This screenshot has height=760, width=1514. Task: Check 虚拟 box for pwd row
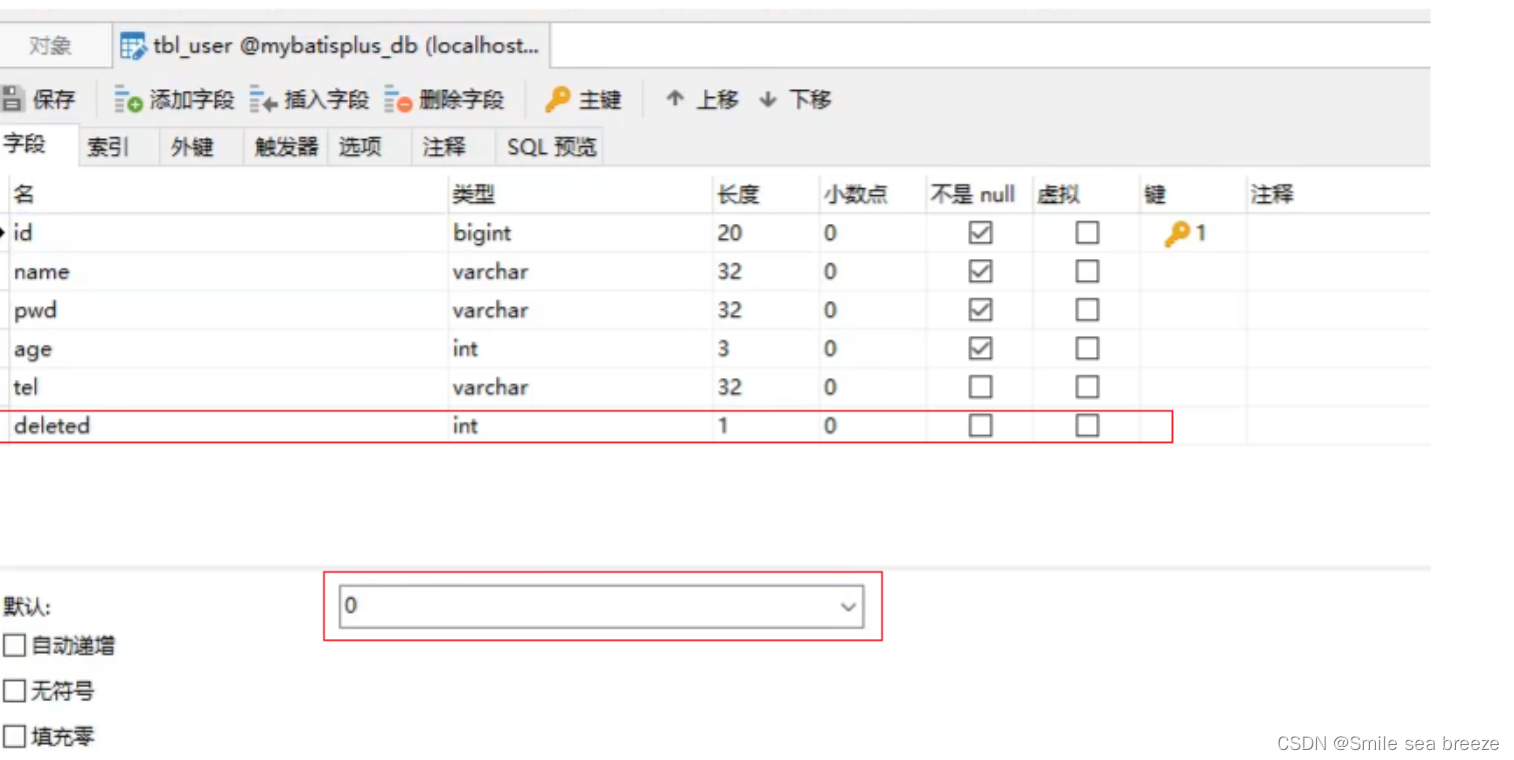coord(1087,310)
